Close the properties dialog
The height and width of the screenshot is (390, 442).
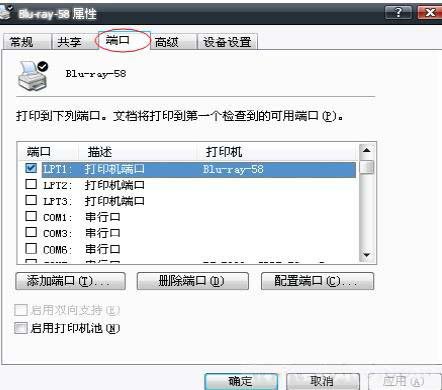[x=429, y=13]
